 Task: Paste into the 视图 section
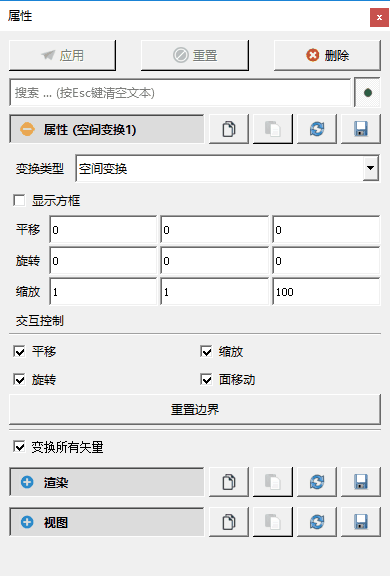click(x=273, y=522)
